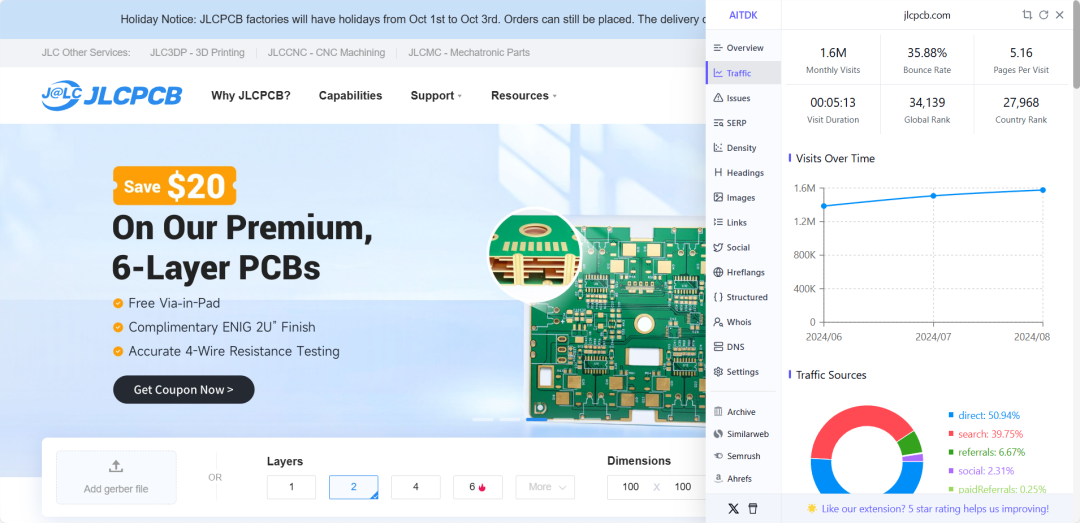This screenshot has height=523, width=1080.
Task: Click the upload gerber file icon
Action: (116, 466)
